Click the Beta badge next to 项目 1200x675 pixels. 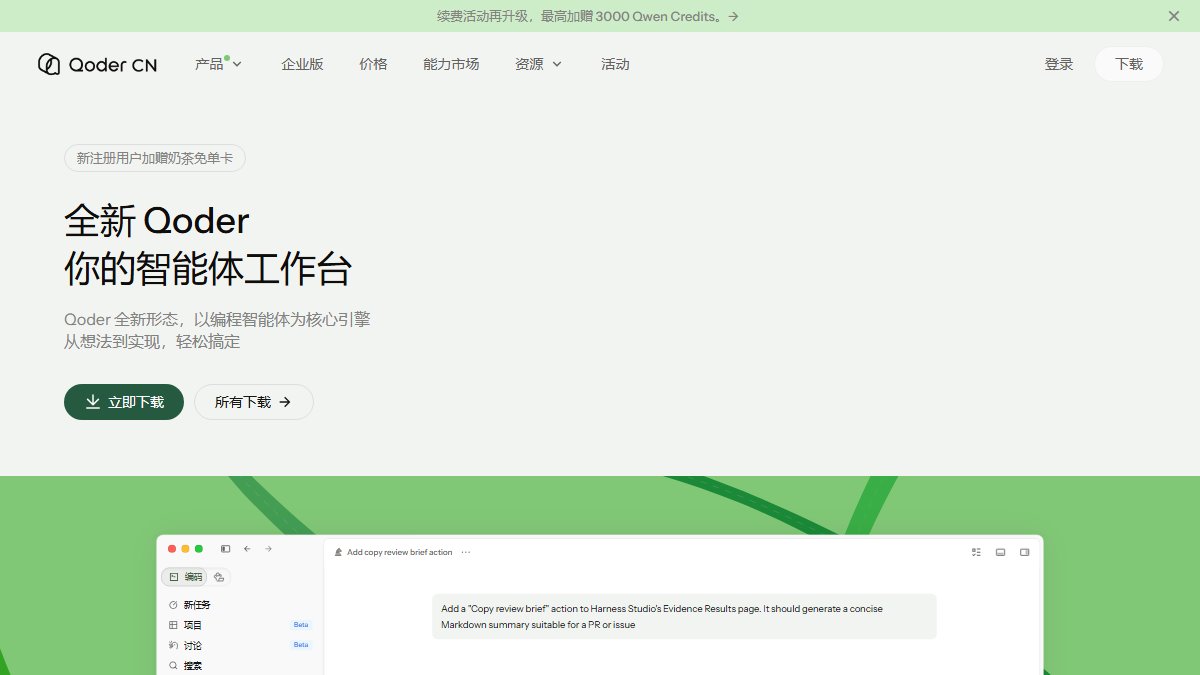point(301,625)
